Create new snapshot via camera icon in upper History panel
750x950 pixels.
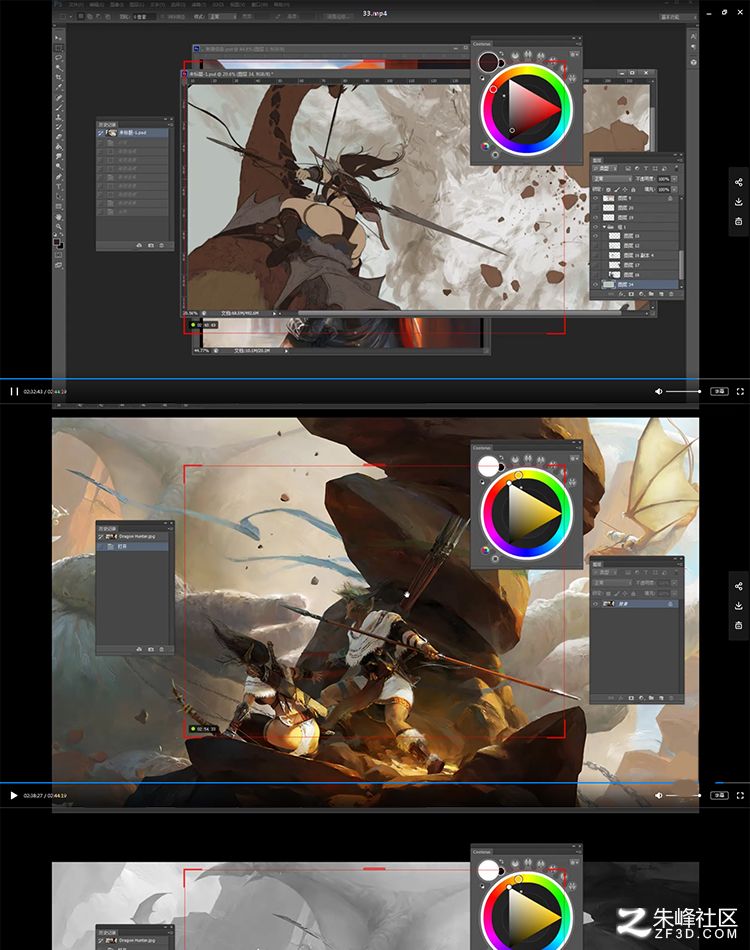151,245
